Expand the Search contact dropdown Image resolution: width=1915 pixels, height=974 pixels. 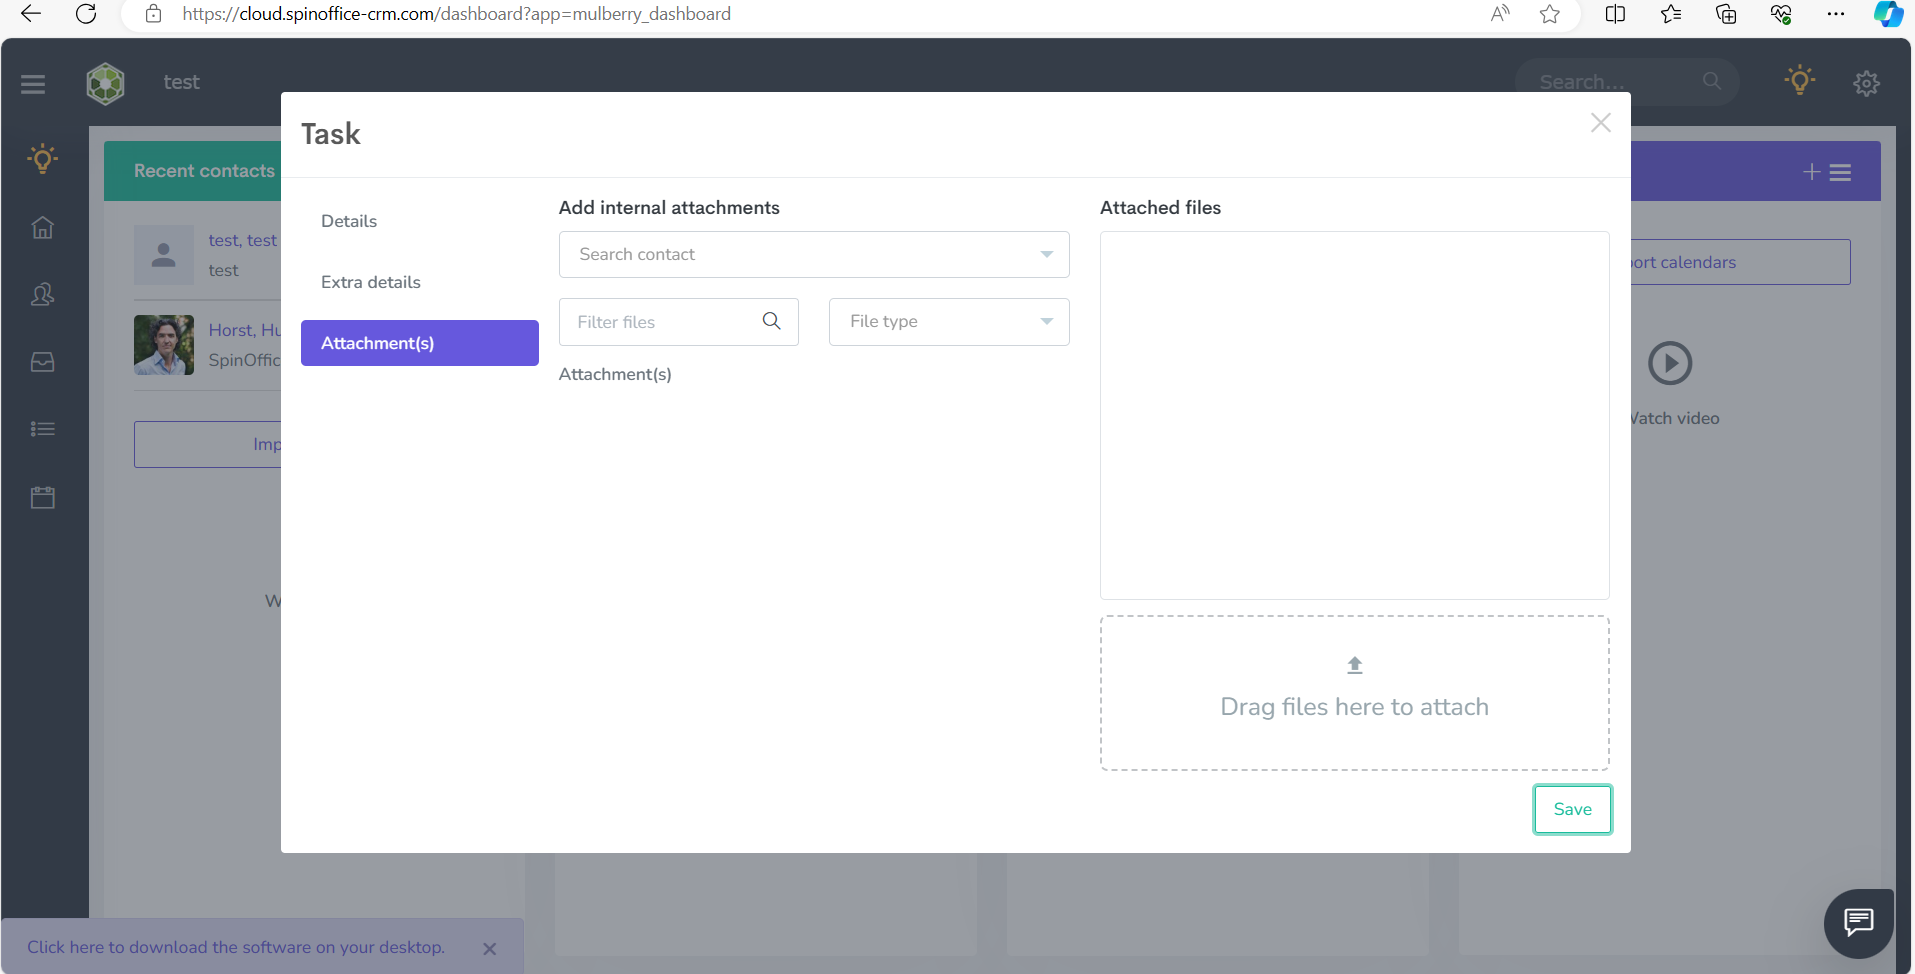tap(814, 254)
